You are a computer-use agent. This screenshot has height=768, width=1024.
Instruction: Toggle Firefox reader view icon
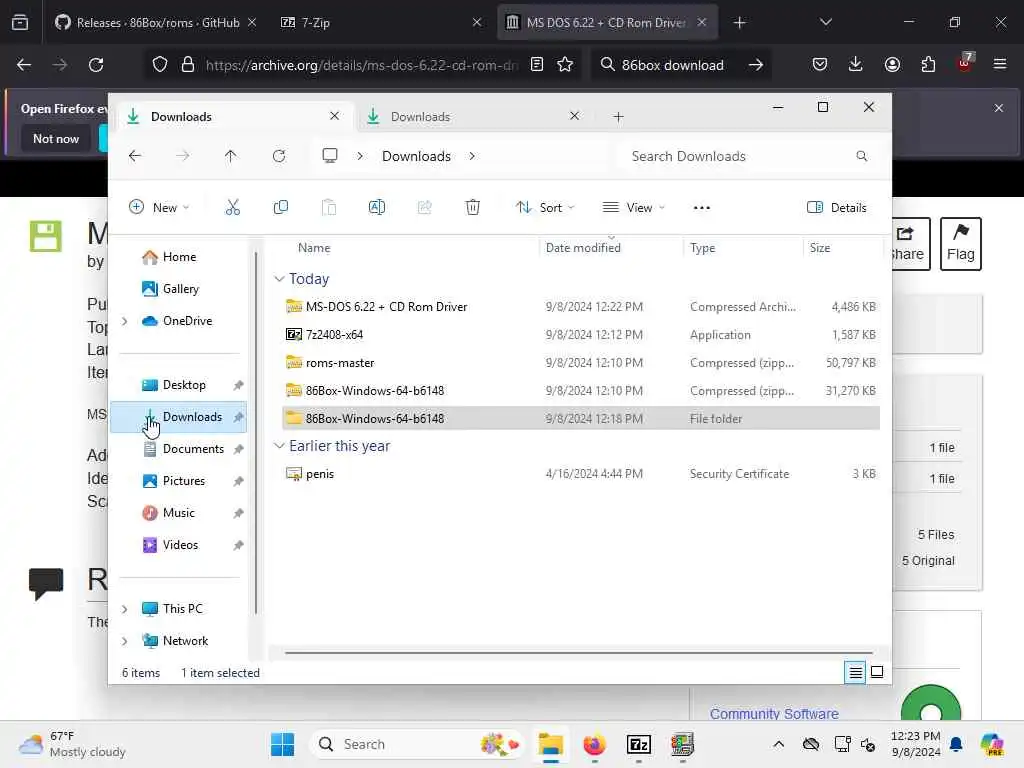pyautogui.click(x=537, y=65)
